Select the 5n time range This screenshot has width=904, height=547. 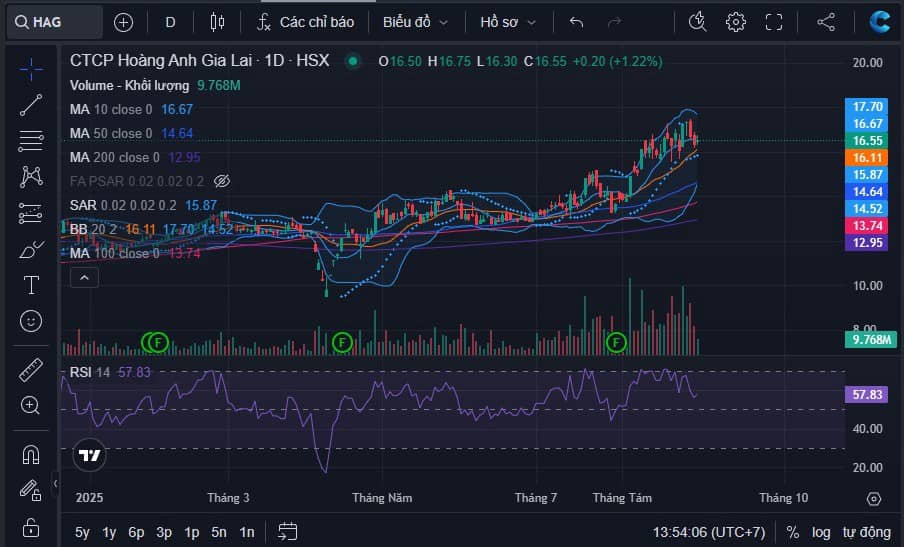tap(219, 532)
